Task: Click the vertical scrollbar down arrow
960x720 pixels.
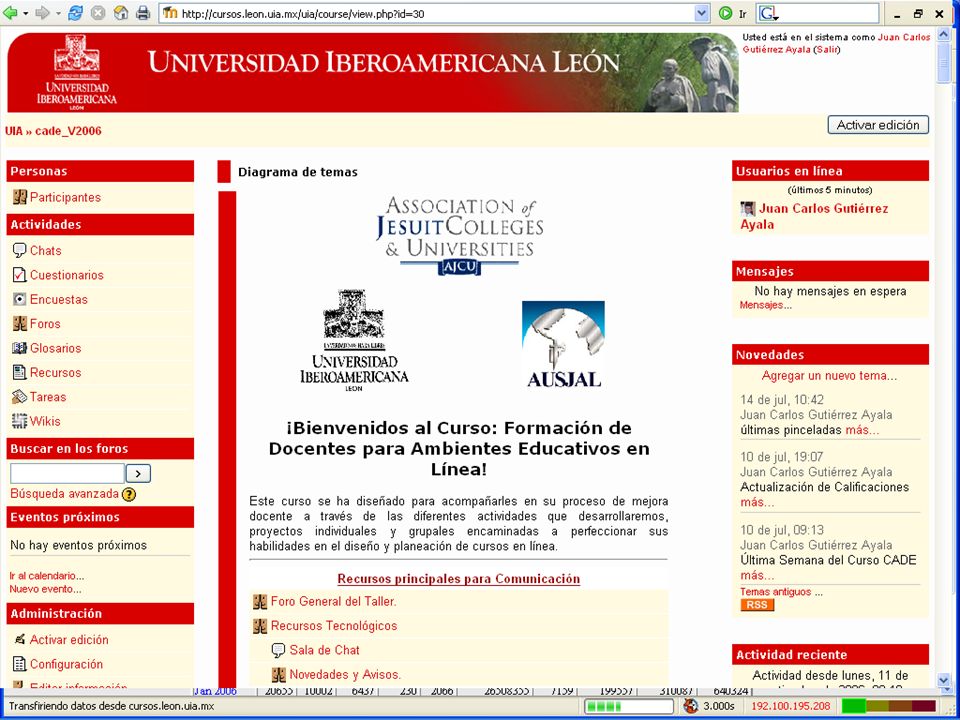Action: [943, 679]
